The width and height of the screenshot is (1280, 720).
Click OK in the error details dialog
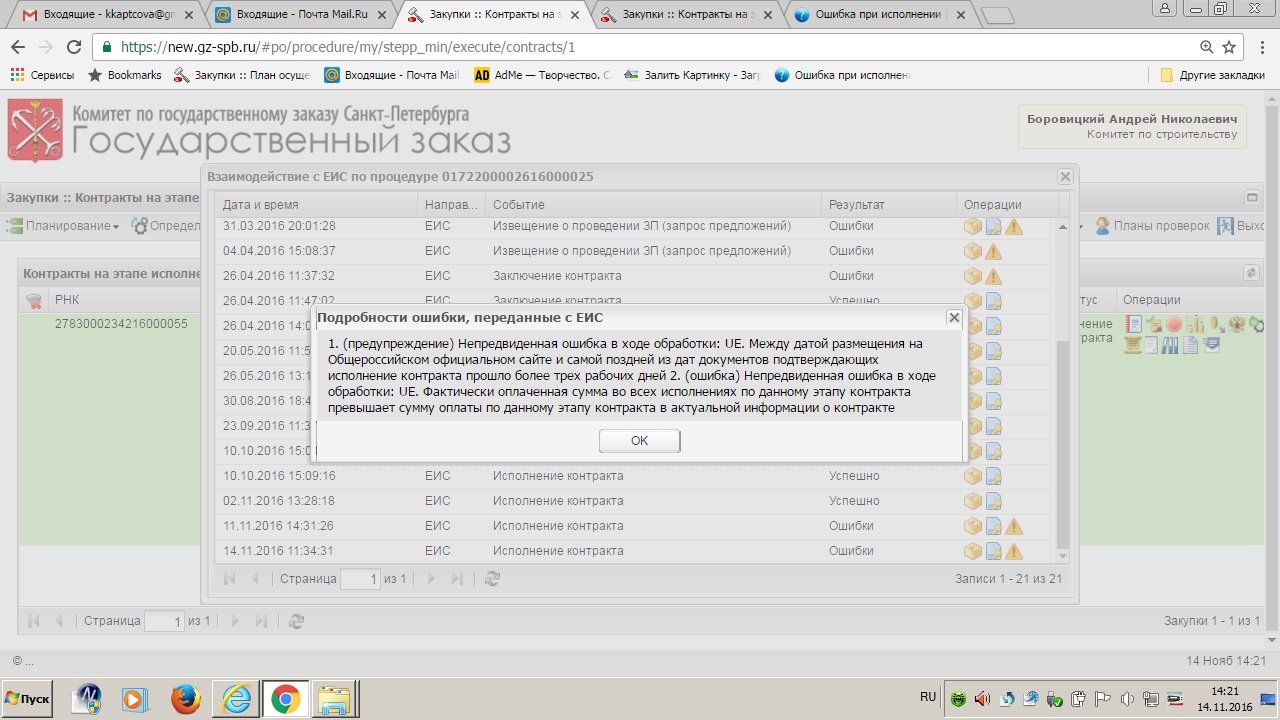click(639, 441)
